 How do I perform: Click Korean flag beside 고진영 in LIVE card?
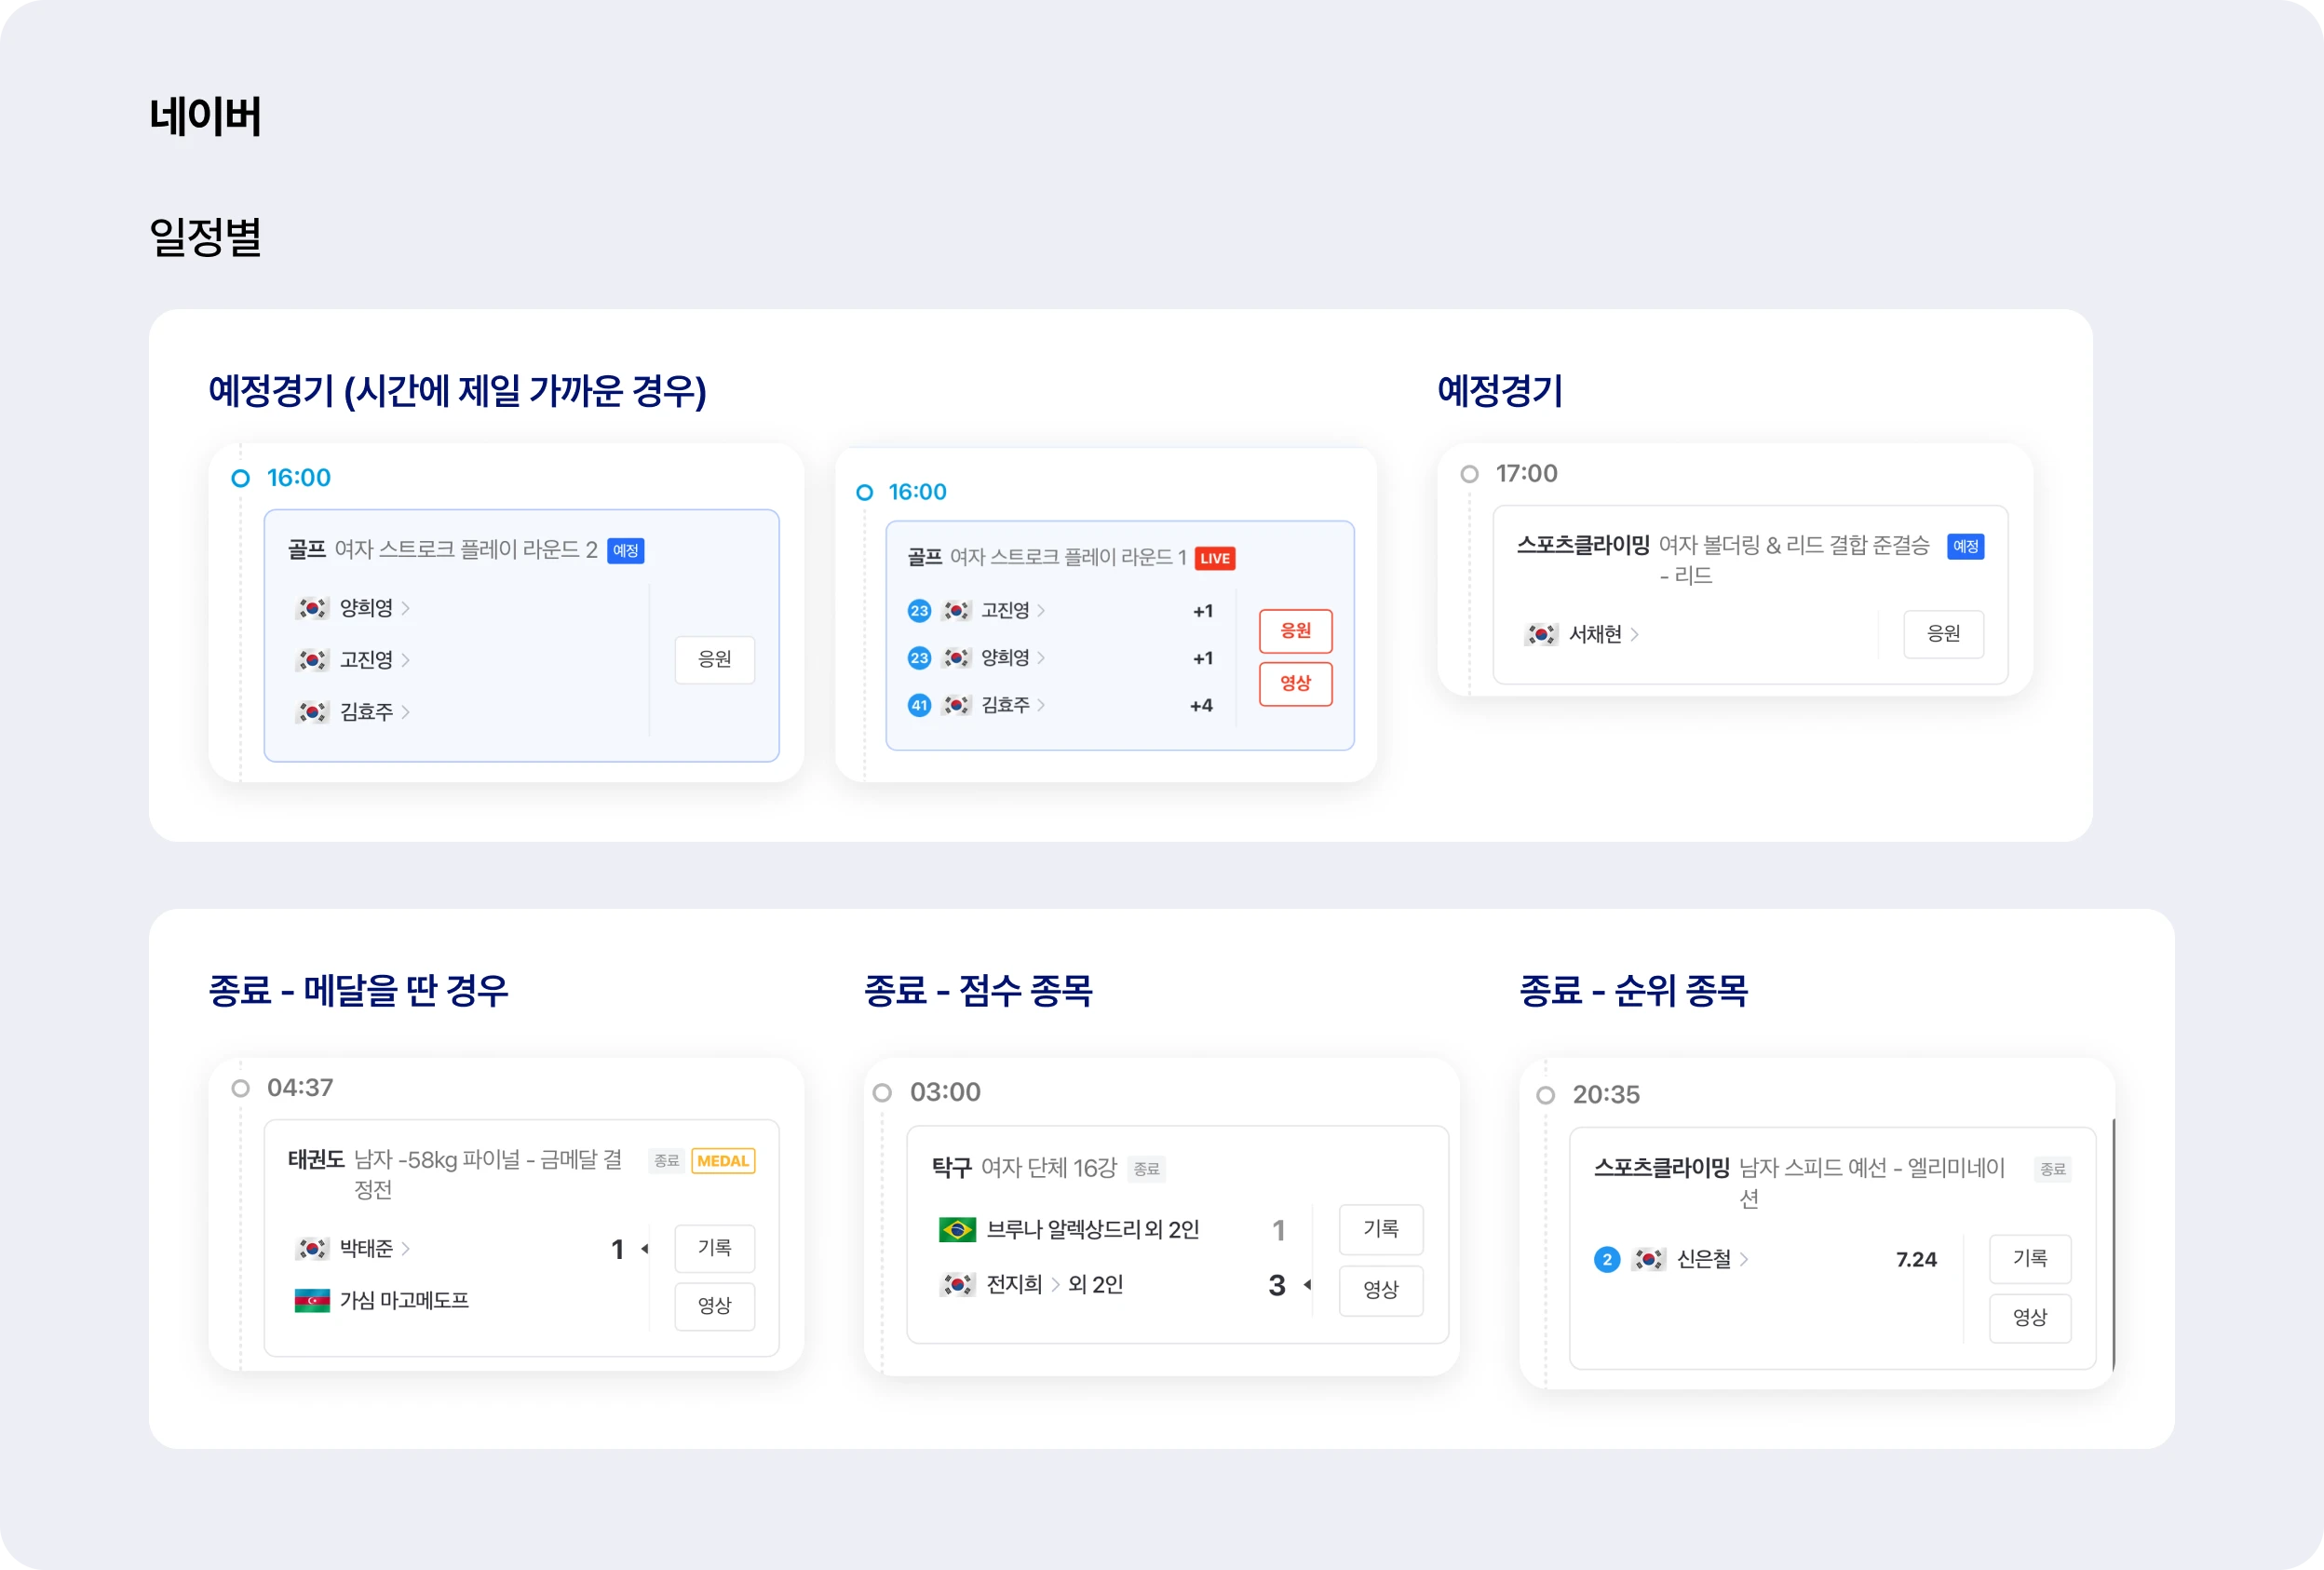pos(957,610)
